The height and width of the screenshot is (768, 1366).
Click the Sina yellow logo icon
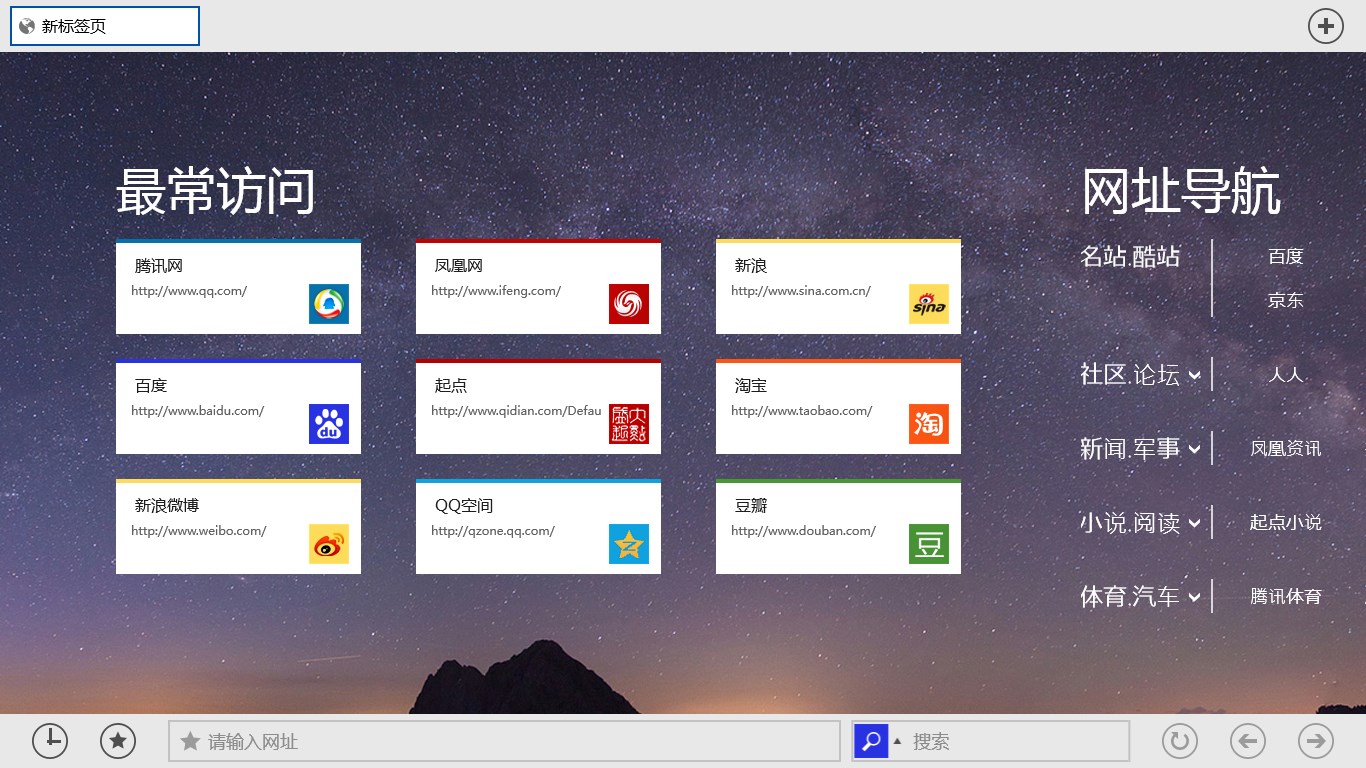click(929, 304)
